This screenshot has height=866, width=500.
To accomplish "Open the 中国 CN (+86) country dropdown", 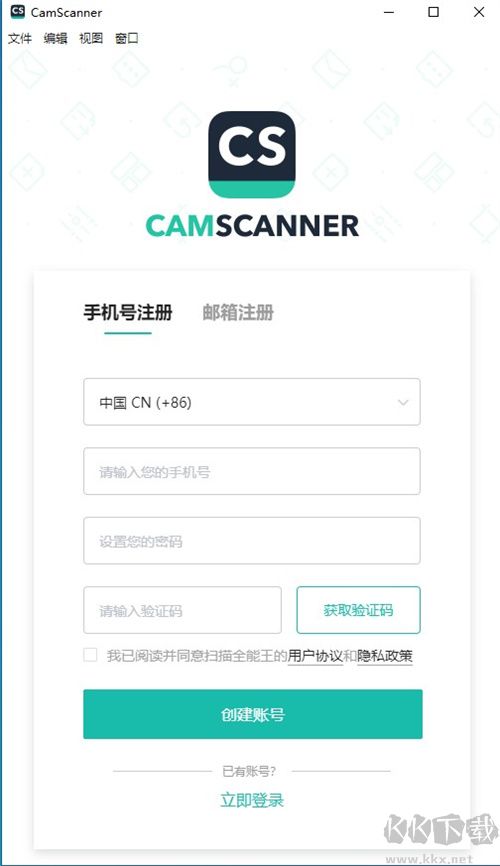I will click(x=252, y=402).
